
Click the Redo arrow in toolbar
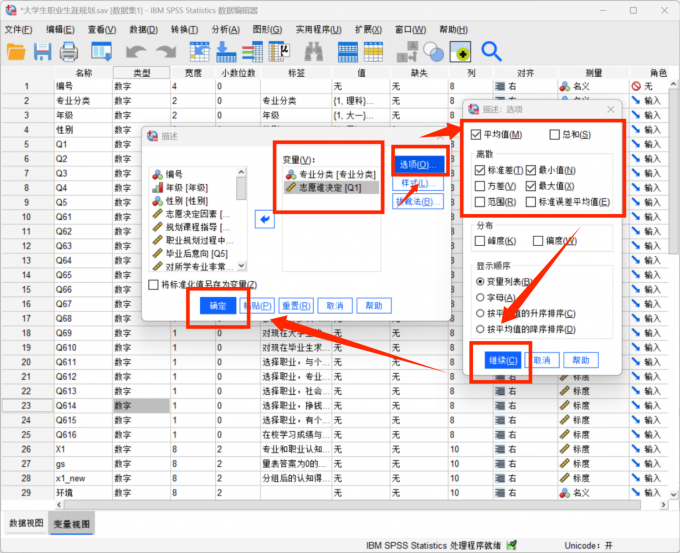pyautogui.click(x=164, y=51)
